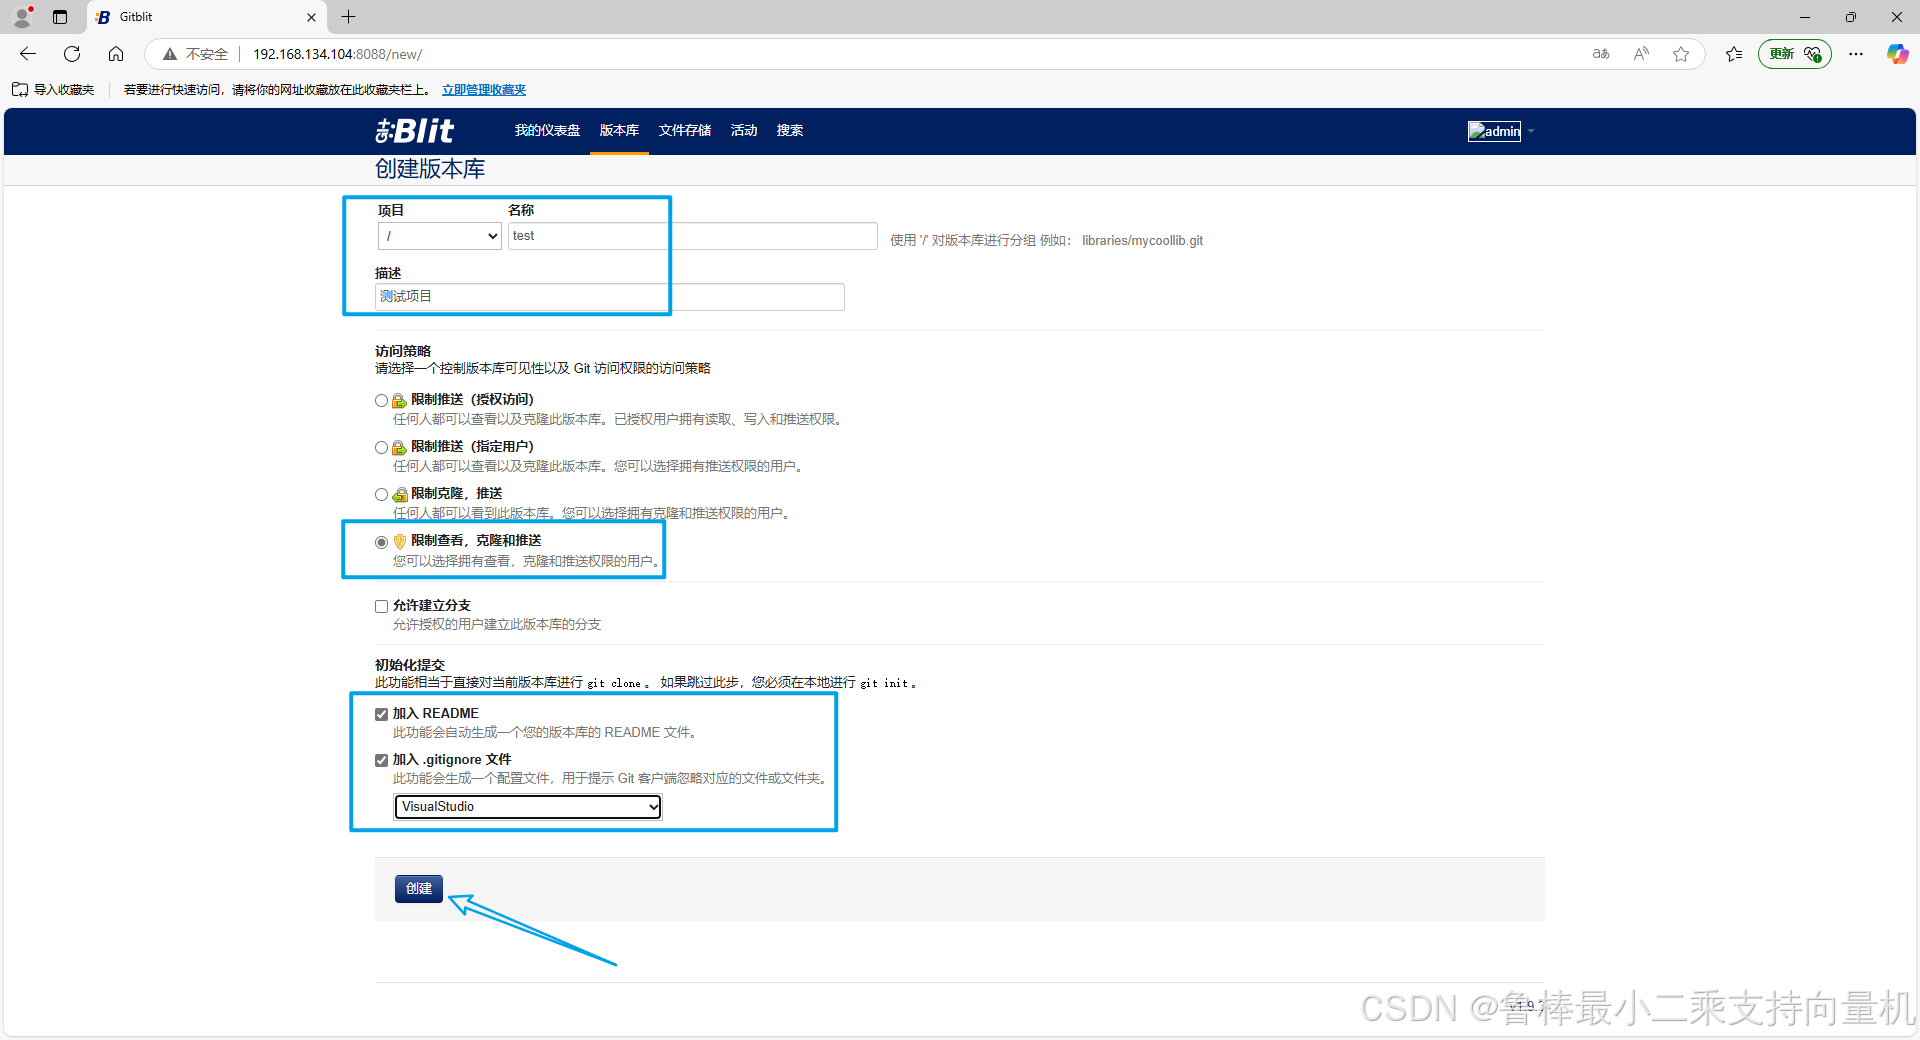The image size is (1920, 1040).
Task: Open the VisualStudio gitignore template dropdown
Action: click(x=527, y=806)
